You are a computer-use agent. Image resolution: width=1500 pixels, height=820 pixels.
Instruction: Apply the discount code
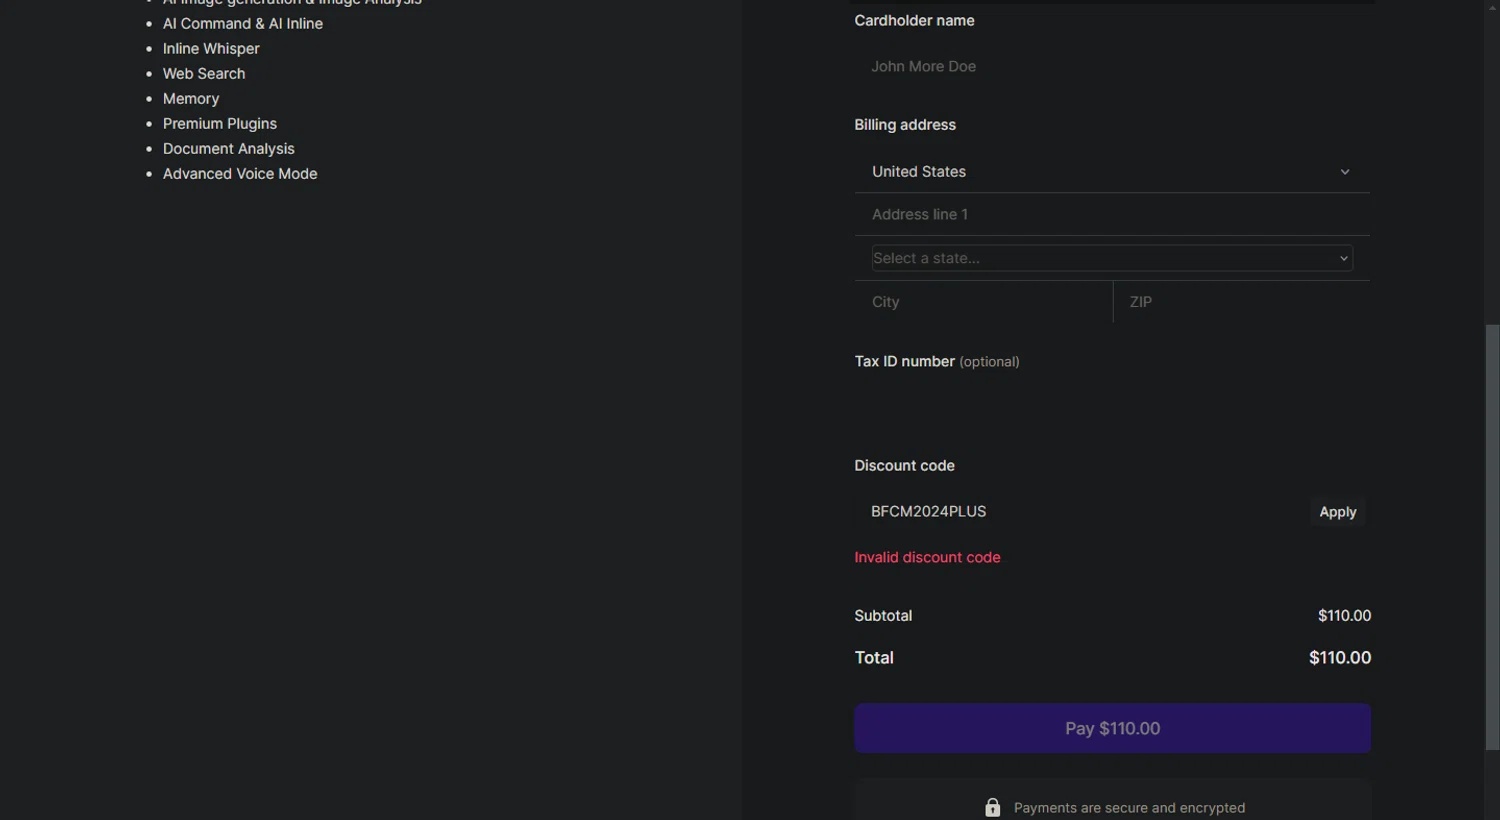click(1338, 512)
